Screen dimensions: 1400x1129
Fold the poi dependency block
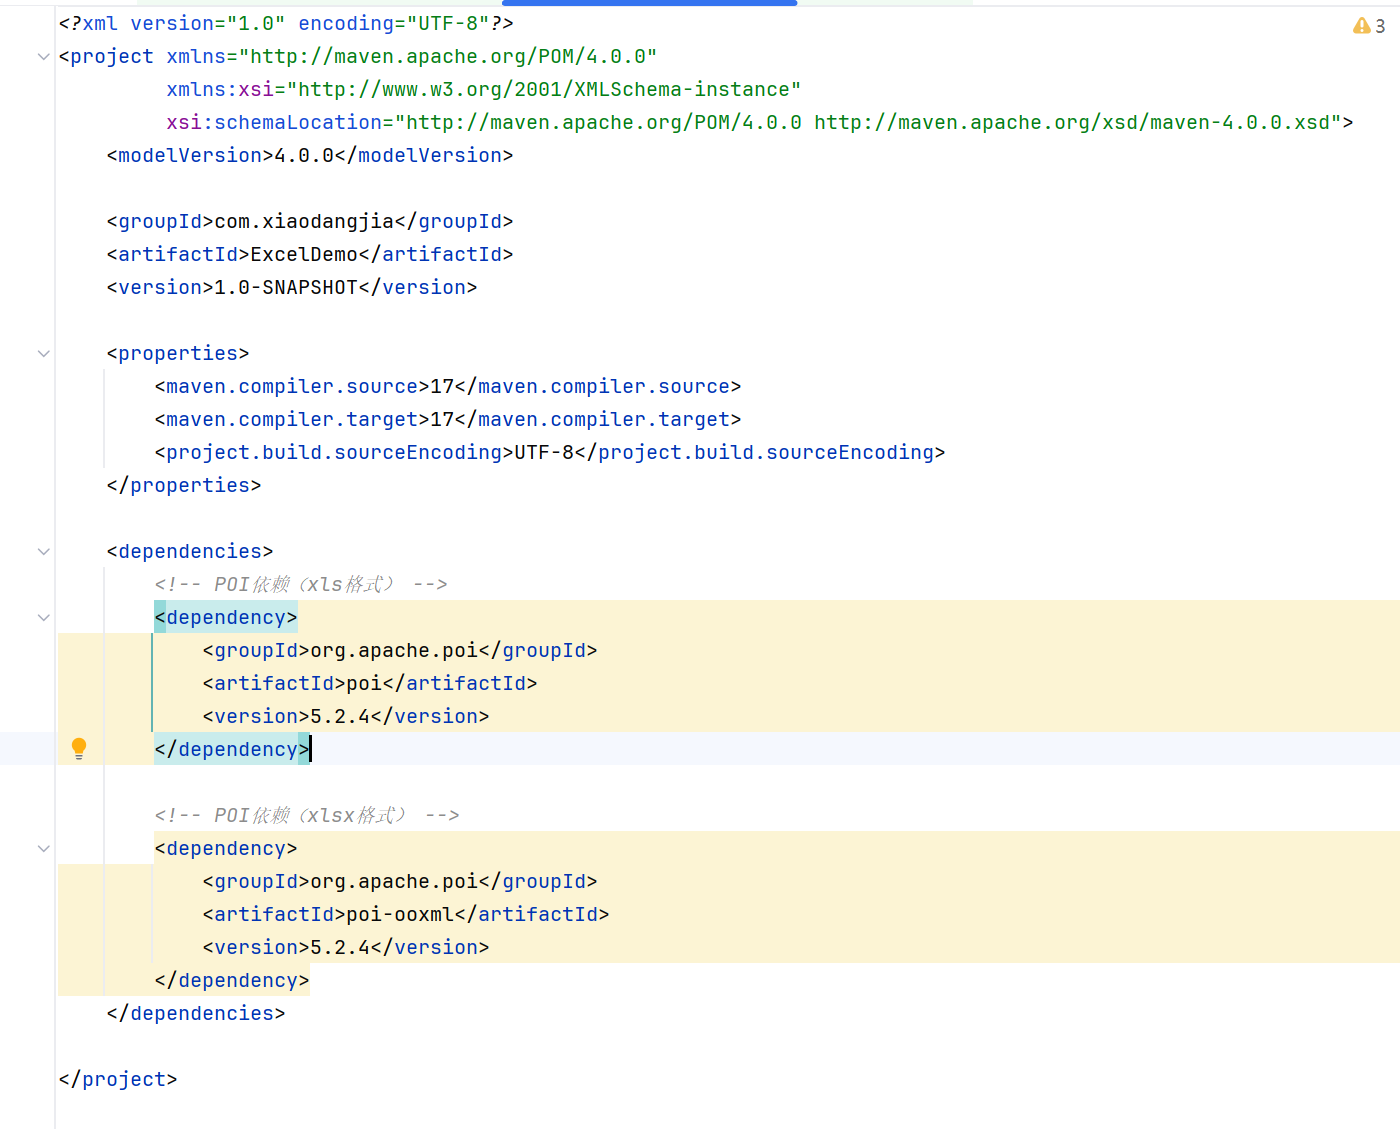43,618
